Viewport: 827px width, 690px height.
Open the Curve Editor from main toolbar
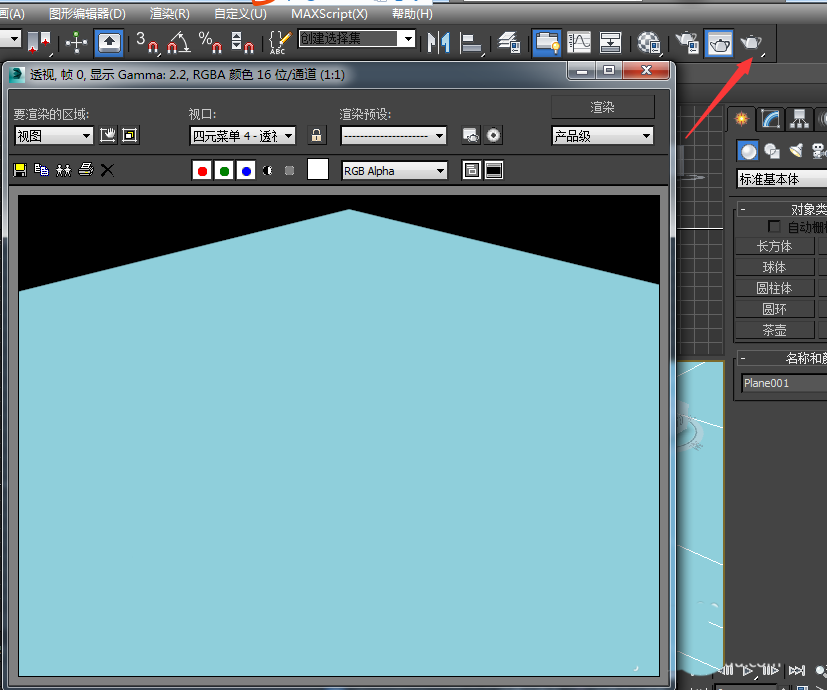579,42
